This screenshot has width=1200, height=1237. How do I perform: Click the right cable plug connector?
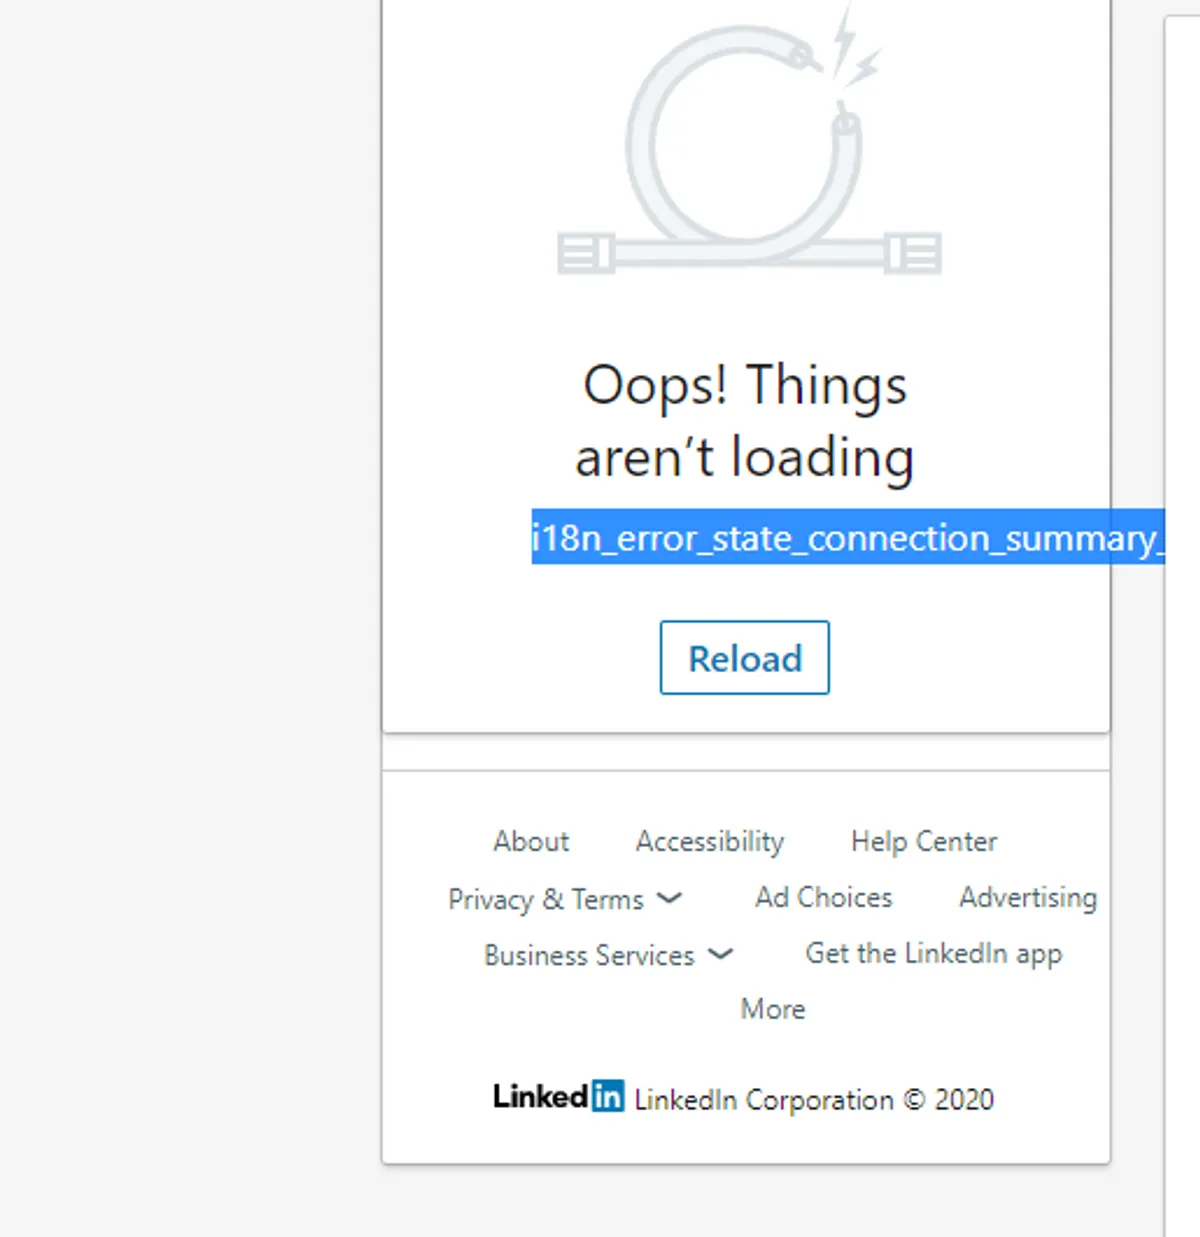(913, 253)
